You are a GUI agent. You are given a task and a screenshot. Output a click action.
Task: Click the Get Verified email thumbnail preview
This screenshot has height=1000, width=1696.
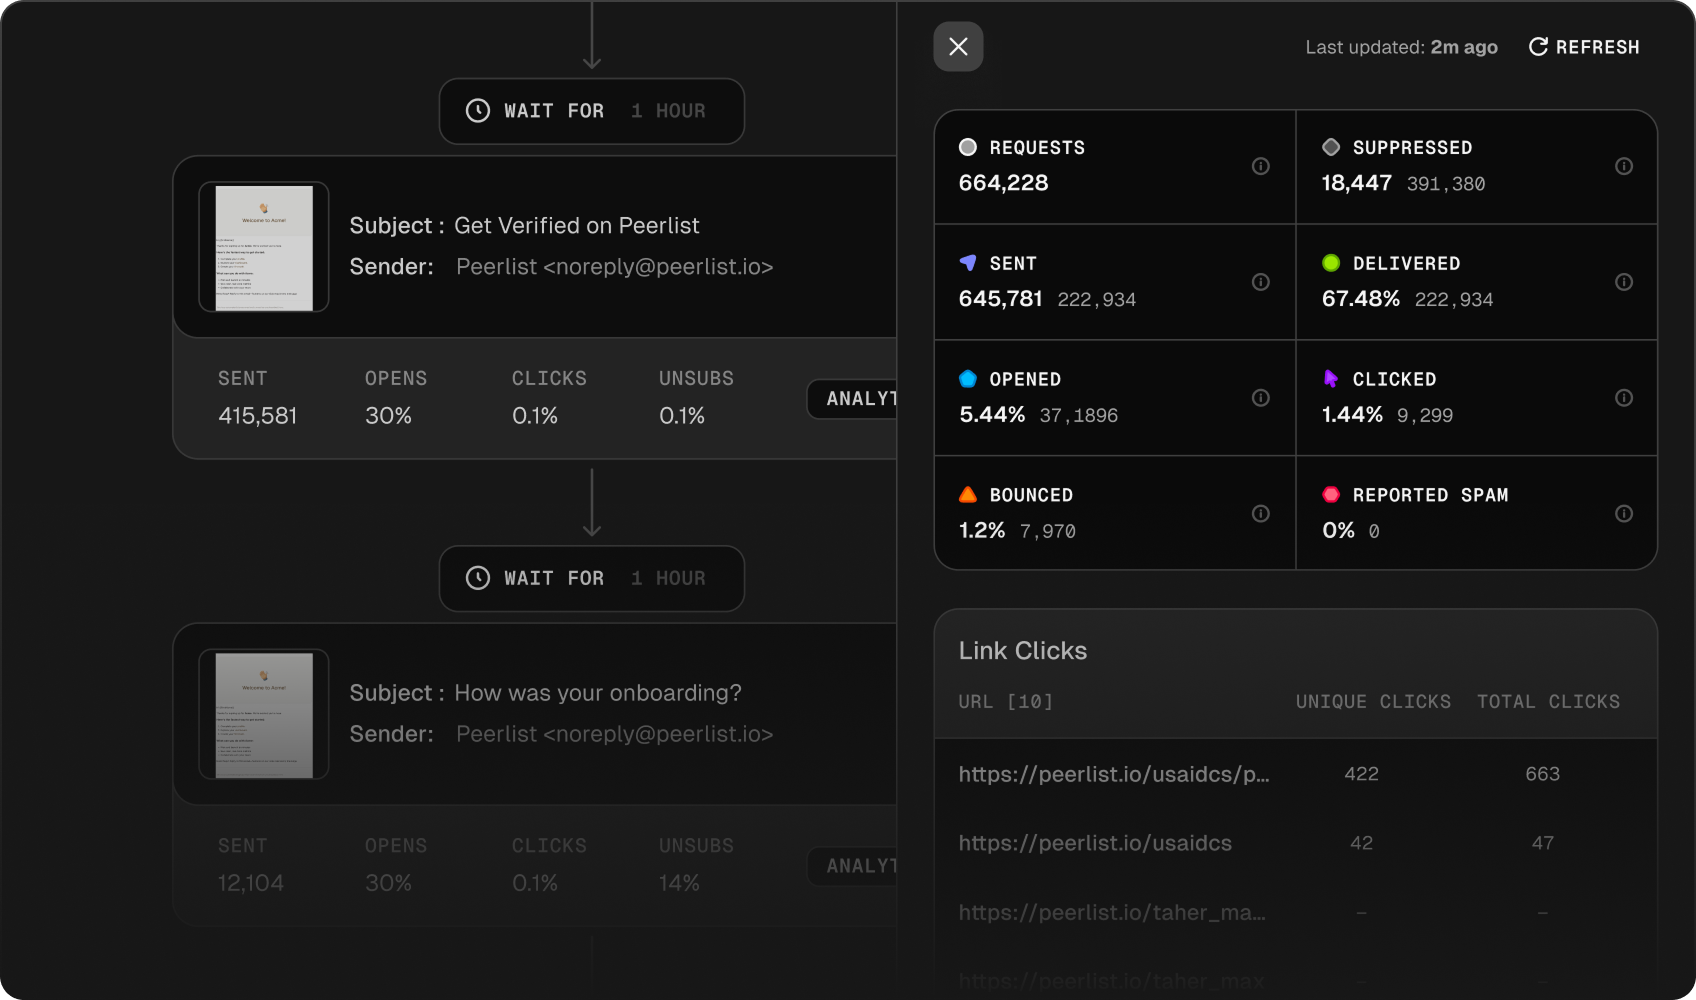click(x=263, y=247)
